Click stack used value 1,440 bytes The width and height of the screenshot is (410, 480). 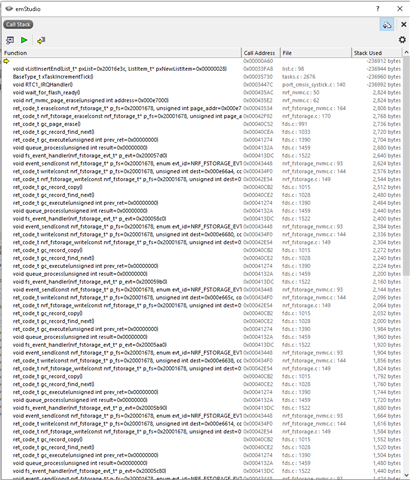[x=387, y=471]
